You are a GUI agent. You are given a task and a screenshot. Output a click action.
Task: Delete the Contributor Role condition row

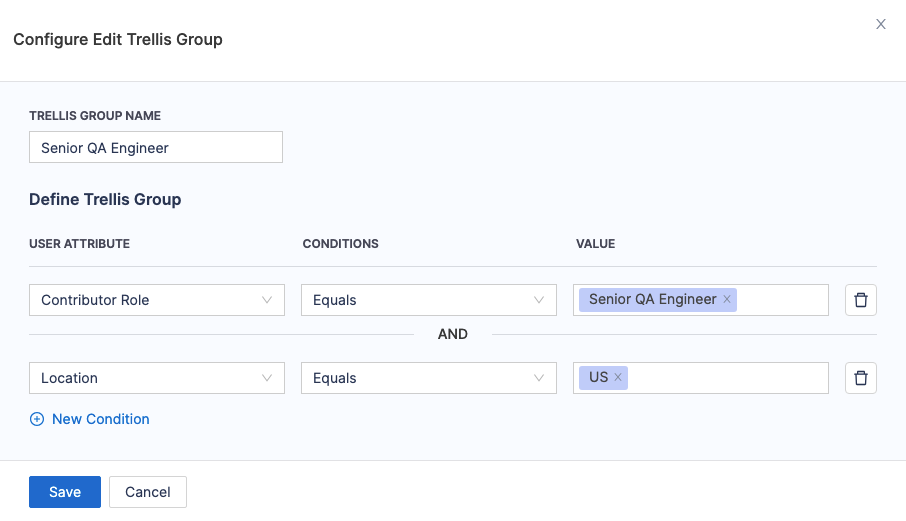(x=860, y=300)
